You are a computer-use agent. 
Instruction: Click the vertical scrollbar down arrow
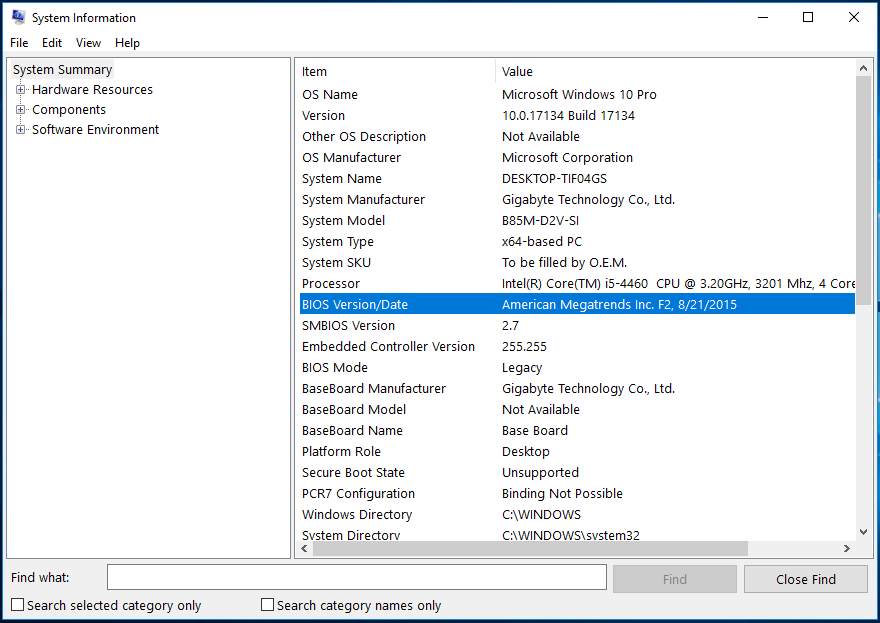(x=864, y=532)
